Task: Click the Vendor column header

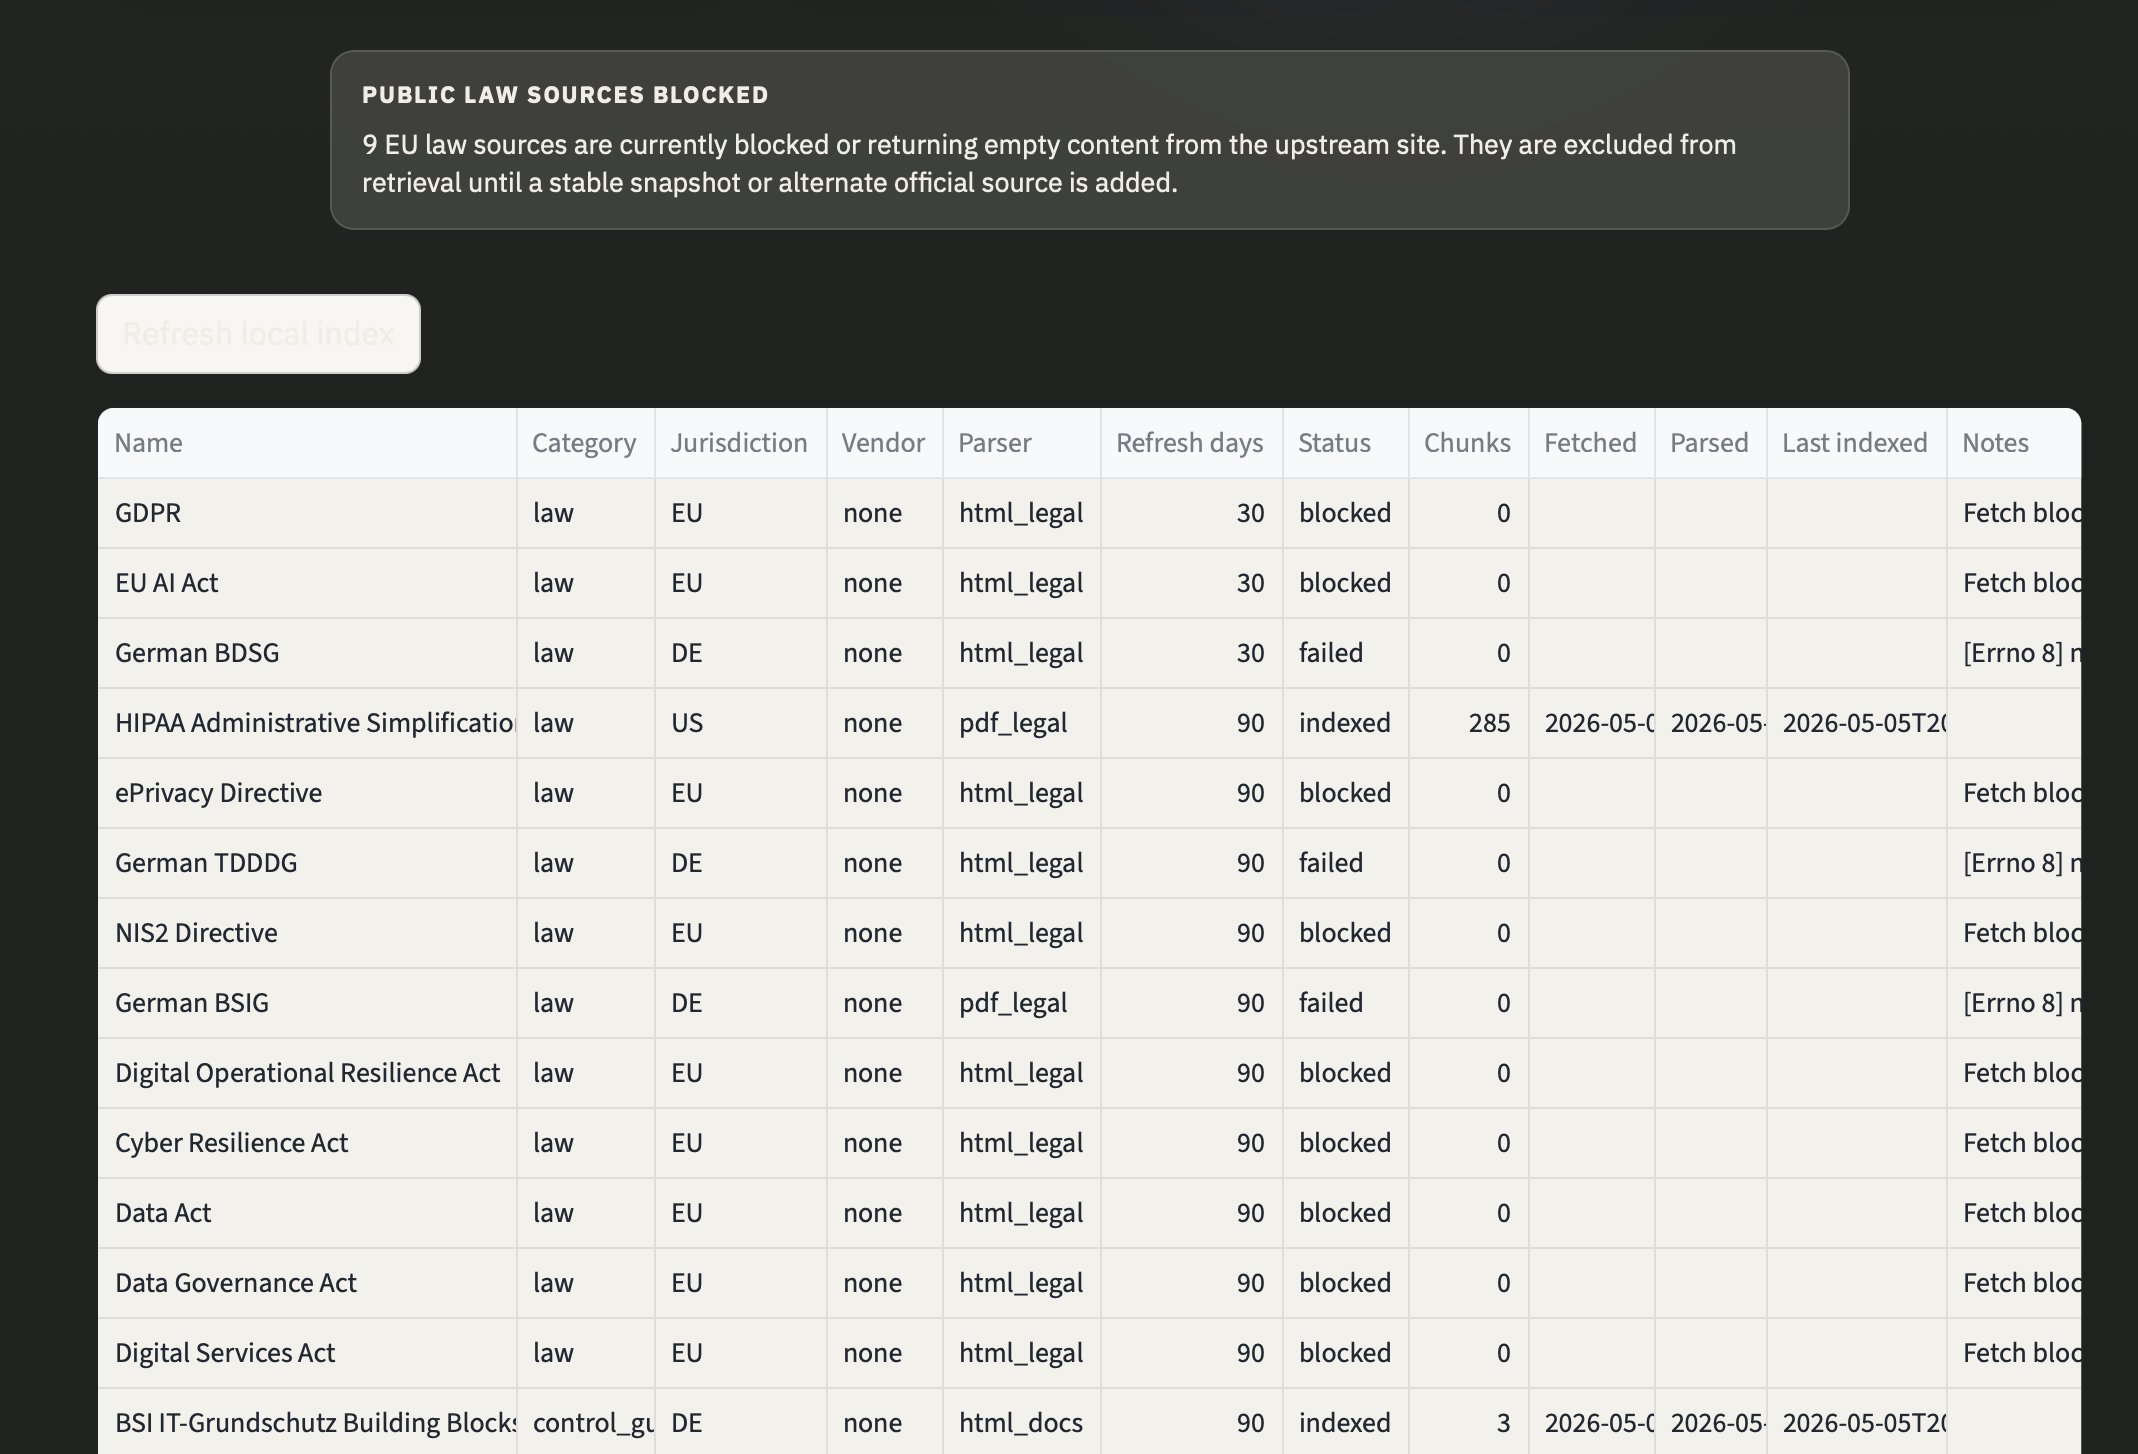Action: (x=883, y=443)
